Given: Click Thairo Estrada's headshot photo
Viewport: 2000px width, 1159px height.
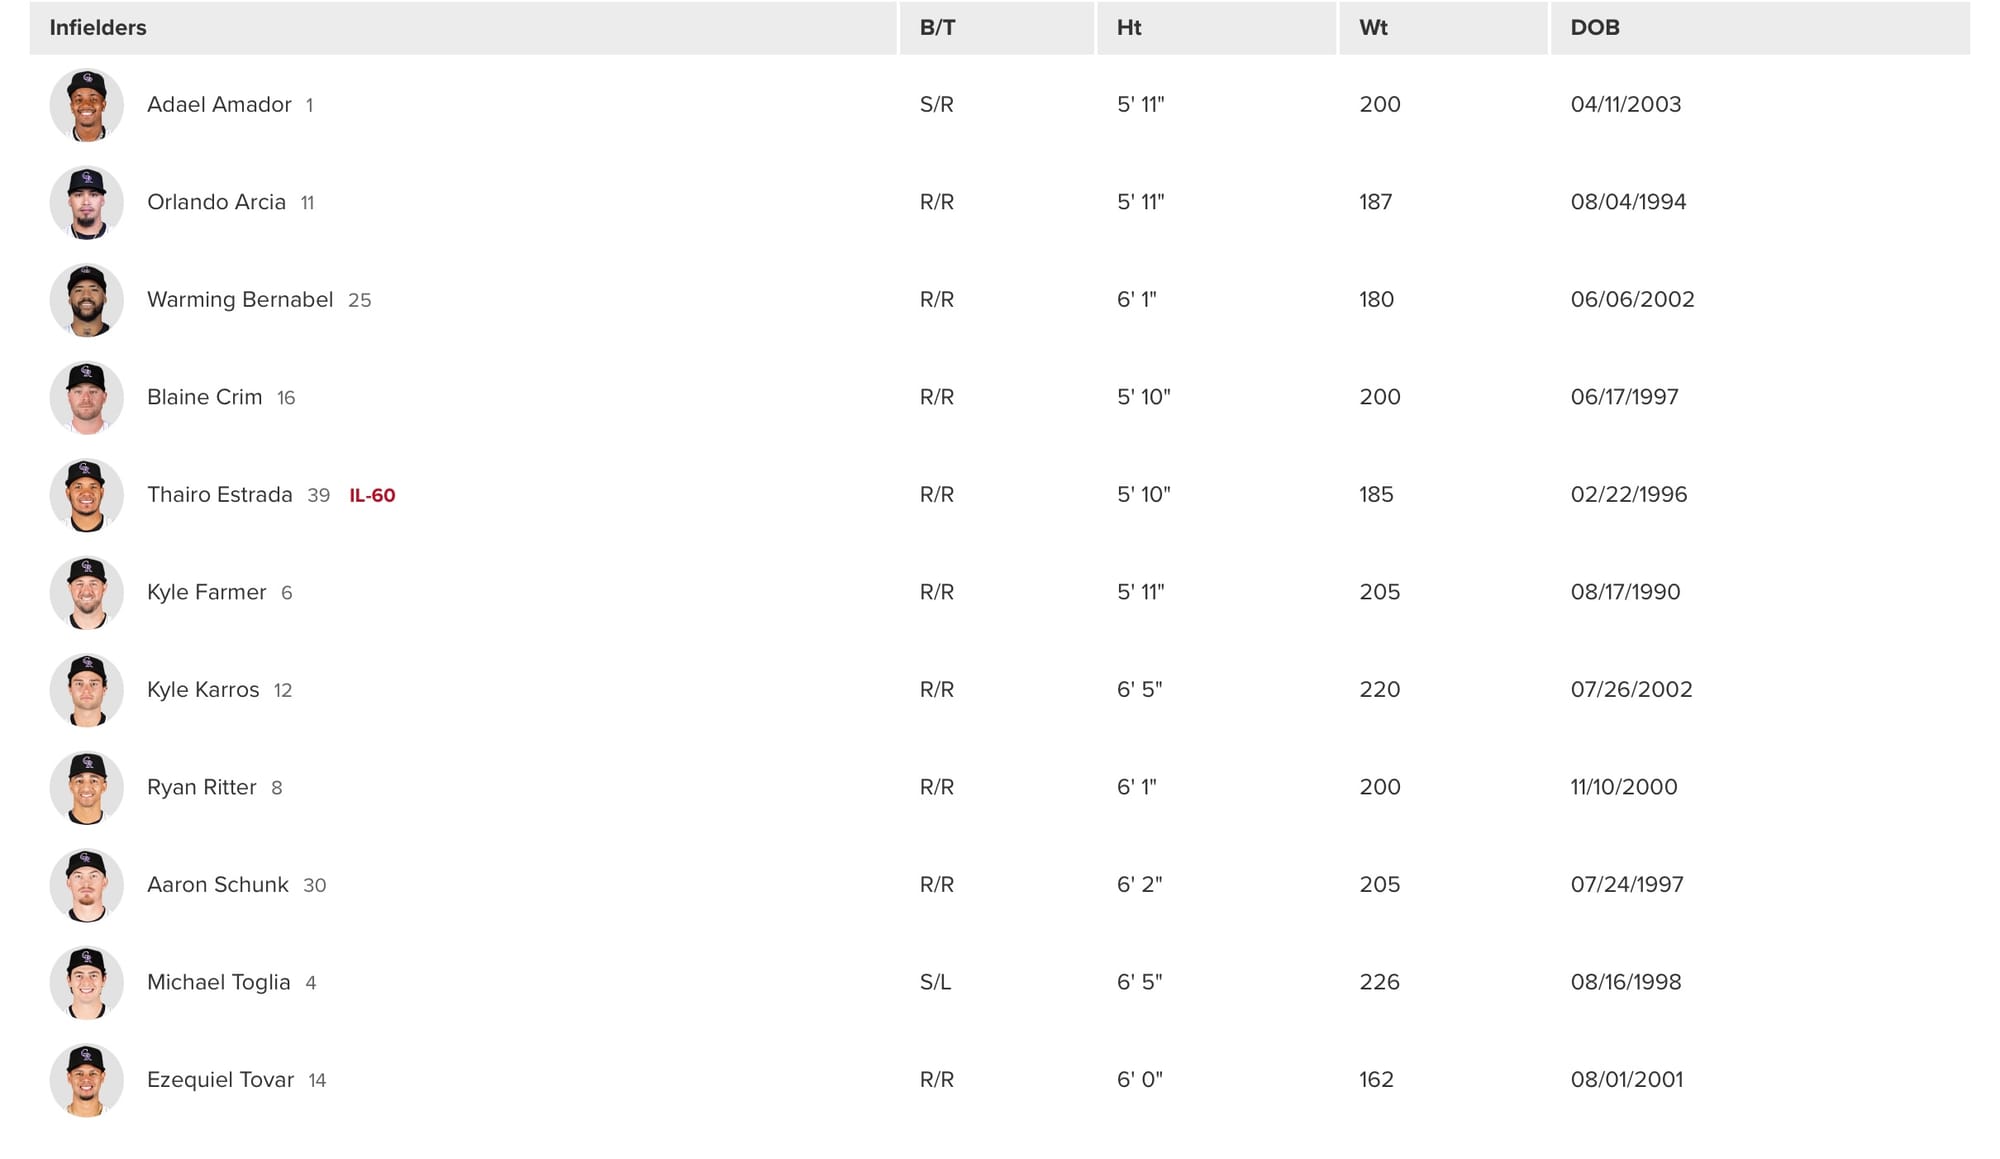Looking at the screenshot, I should [x=87, y=495].
